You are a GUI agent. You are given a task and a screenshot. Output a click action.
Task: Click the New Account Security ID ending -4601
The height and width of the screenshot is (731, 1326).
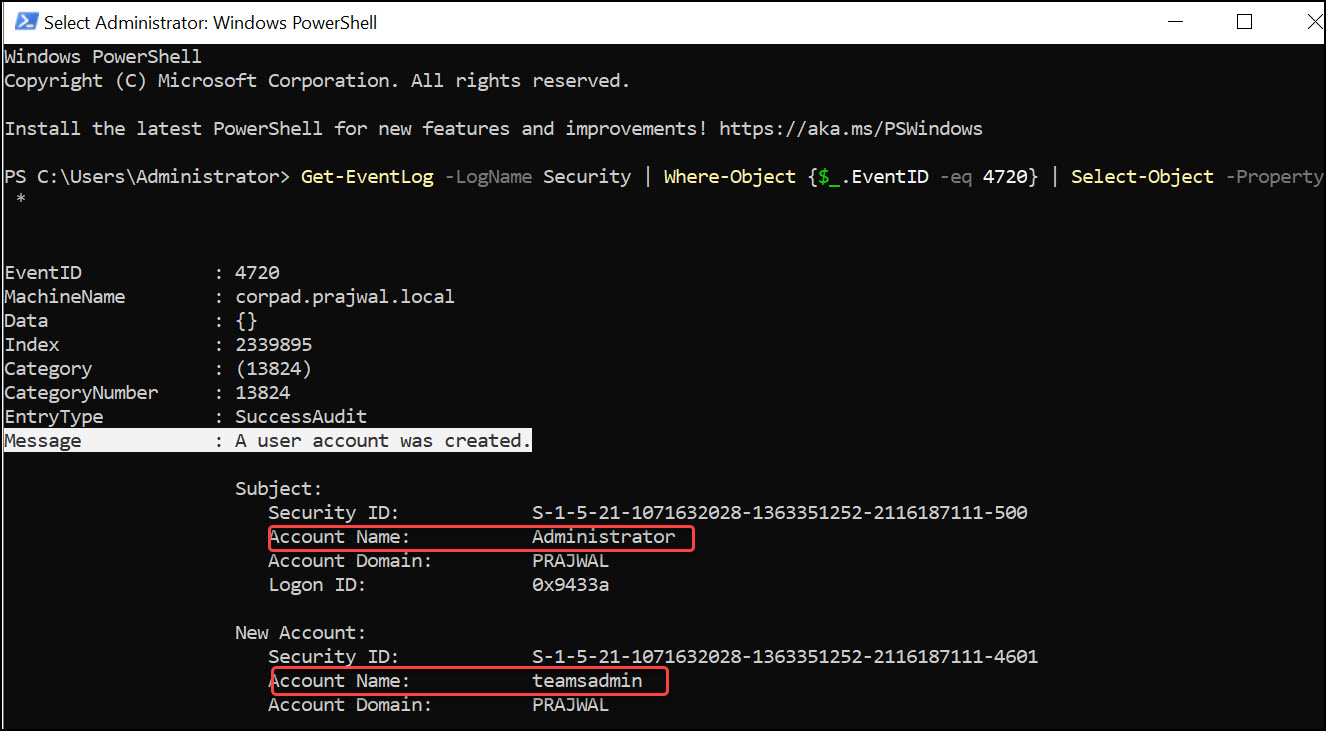point(785,657)
